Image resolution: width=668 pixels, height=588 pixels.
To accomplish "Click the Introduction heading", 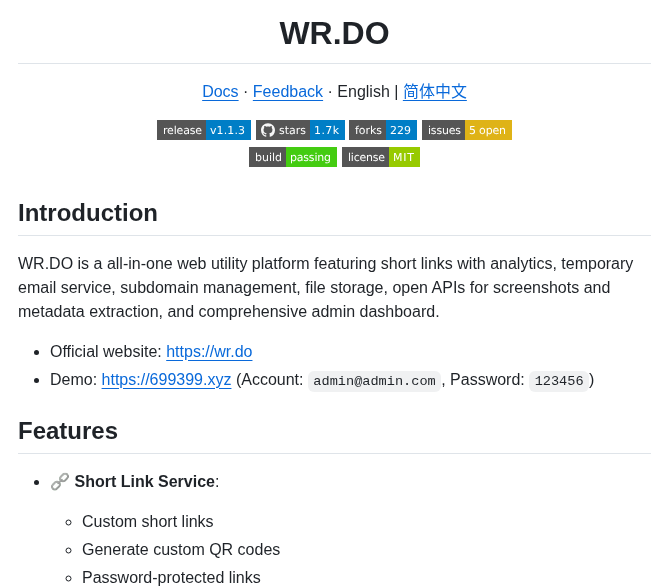I will (88, 213).
